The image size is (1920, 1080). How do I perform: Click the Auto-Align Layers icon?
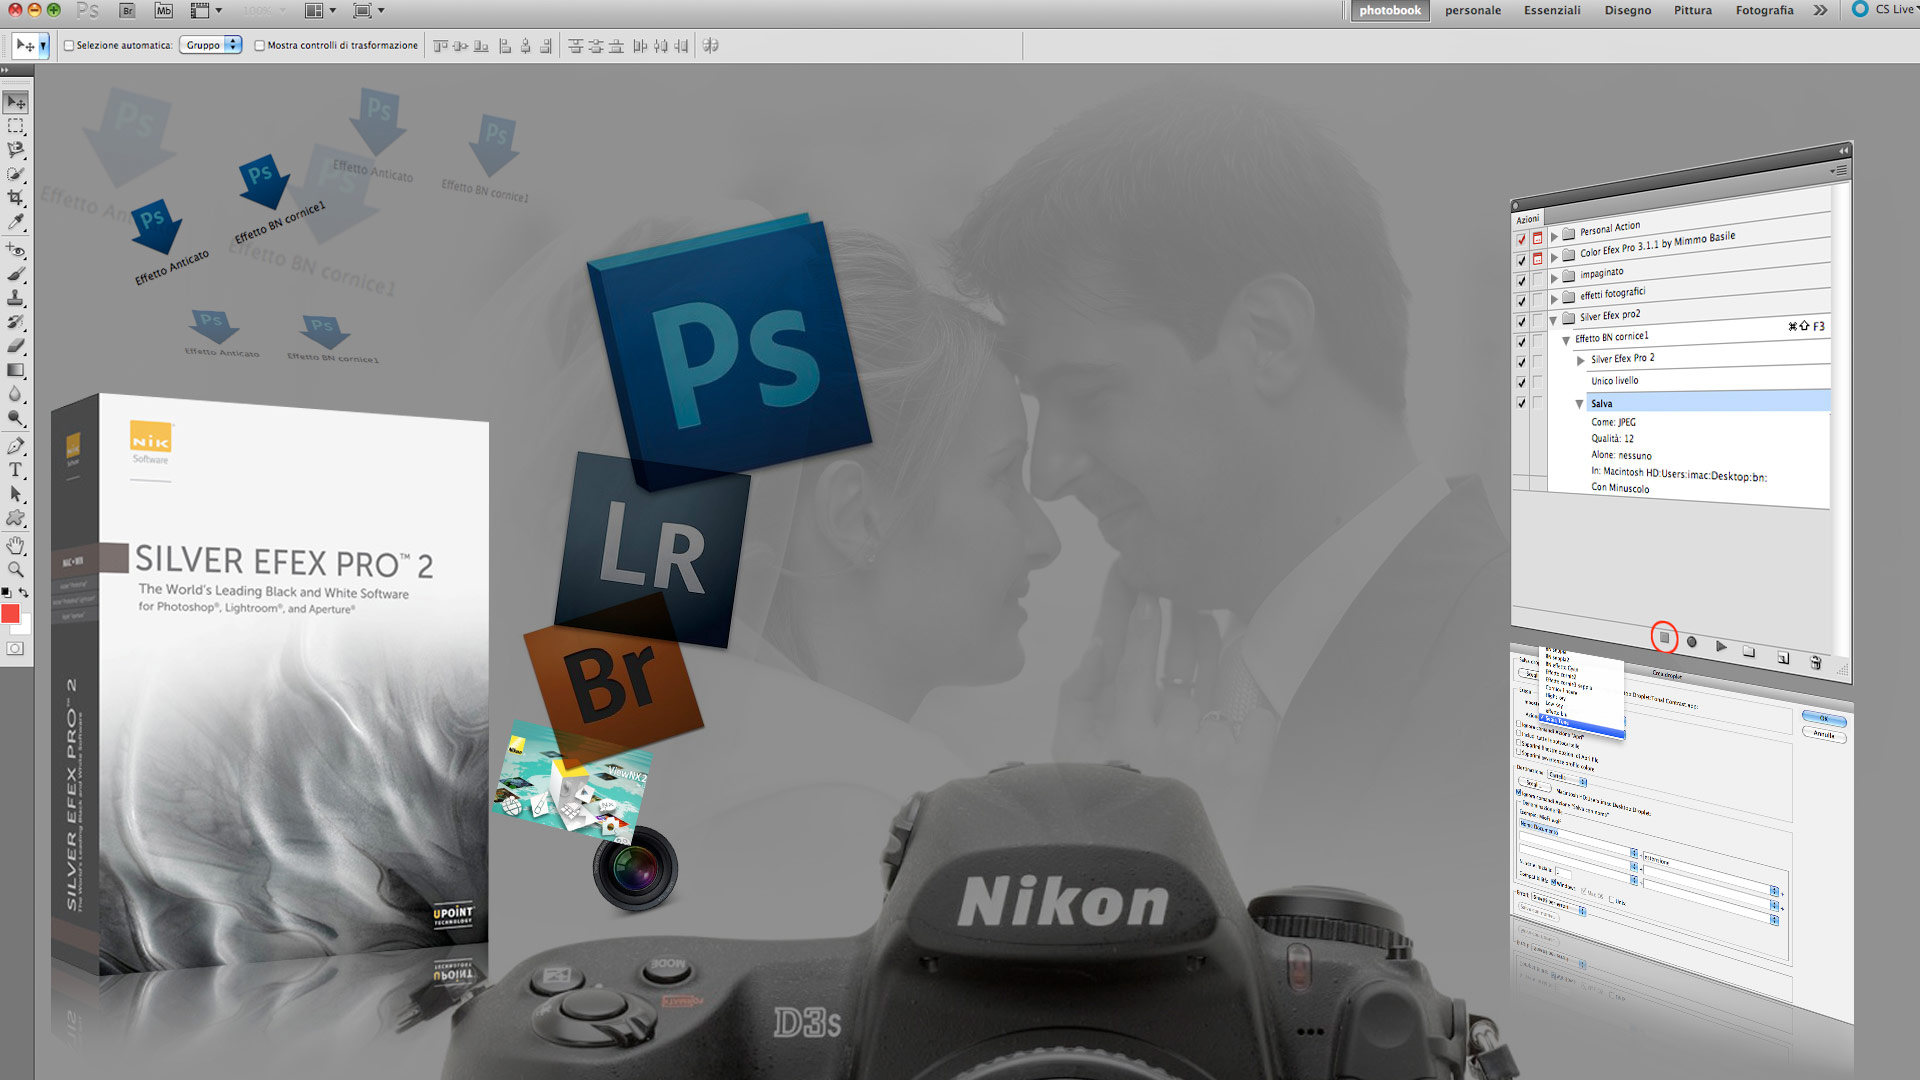pyautogui.click(x=711, y=46)
